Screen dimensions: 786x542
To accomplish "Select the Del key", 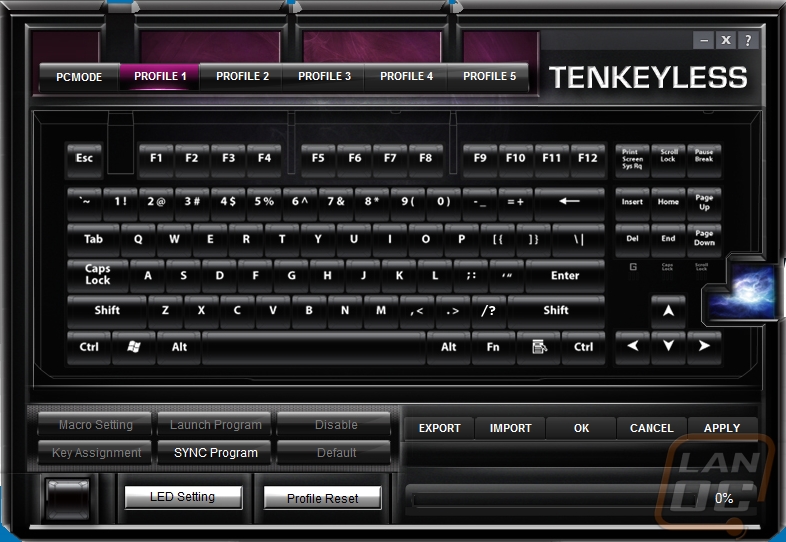I will [x=633, y=240].
